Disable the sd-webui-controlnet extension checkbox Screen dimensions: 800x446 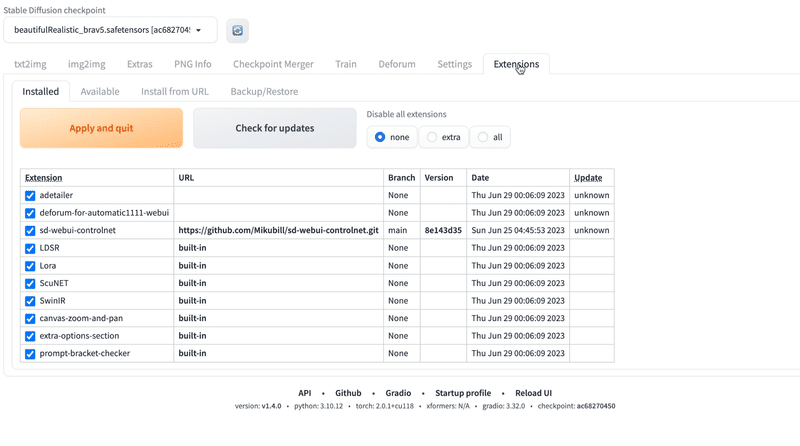(x=30, y=230)
